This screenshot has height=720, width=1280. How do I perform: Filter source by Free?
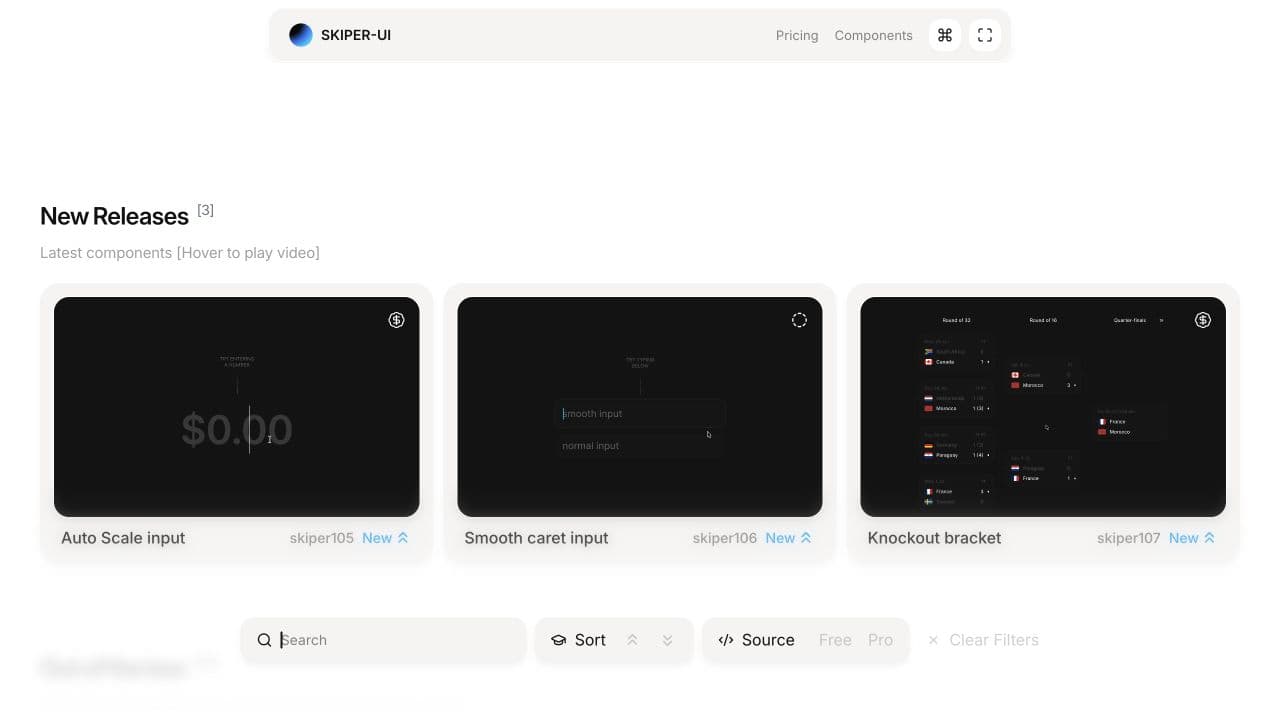pyautogui.click(x=835, y=640)
